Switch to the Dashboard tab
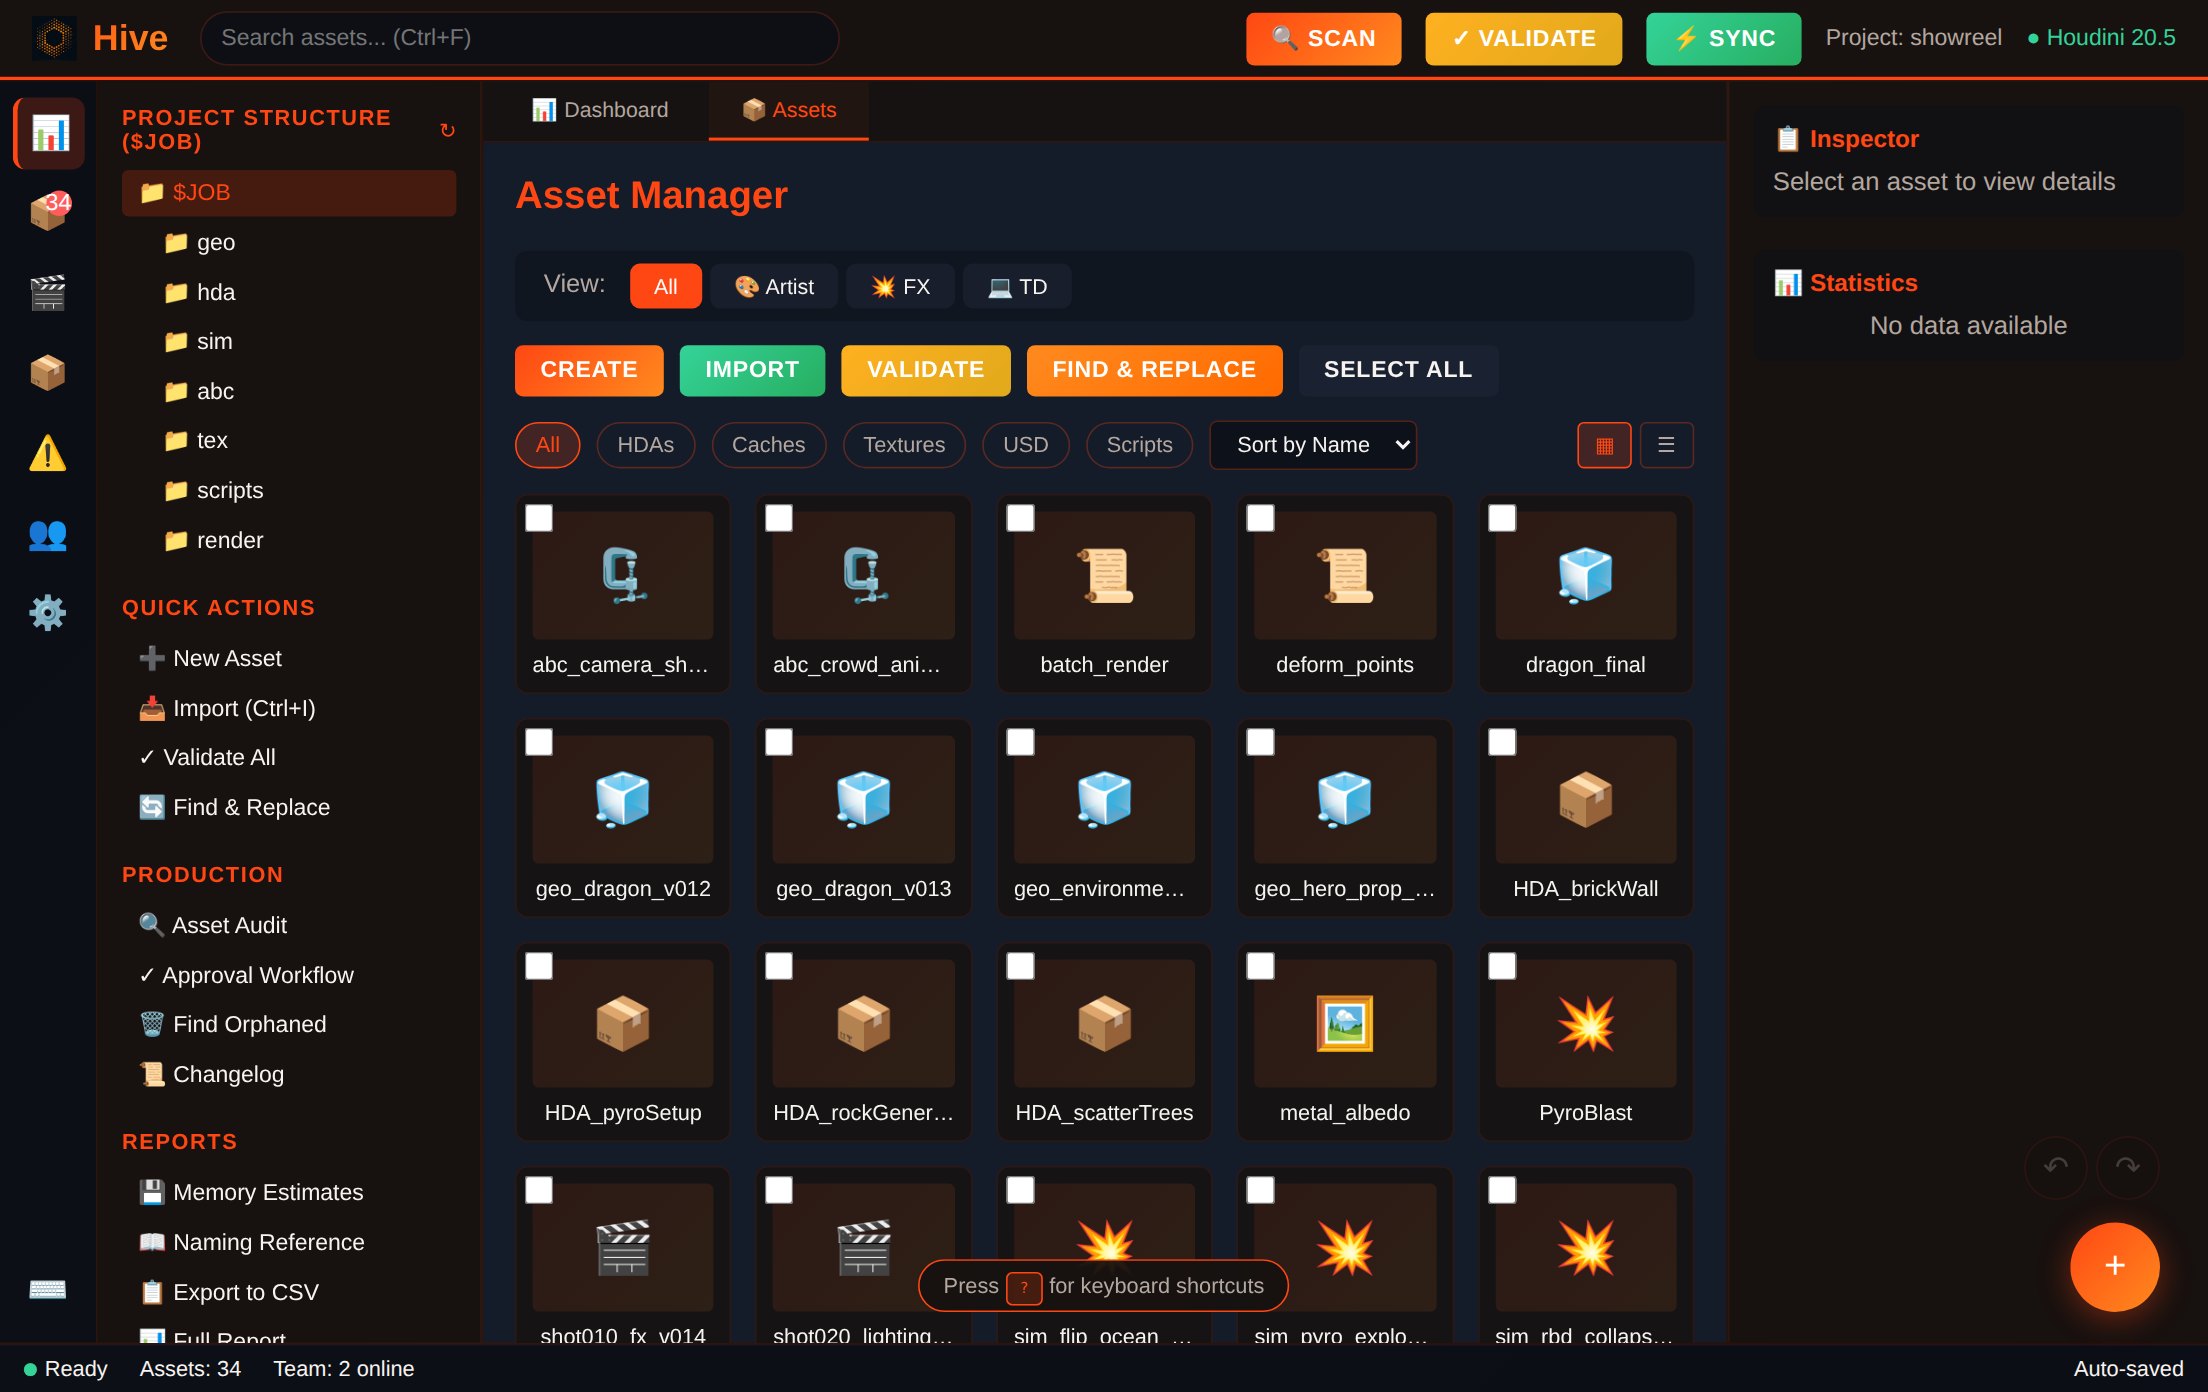The image size is (2208, 1392). 600,110
